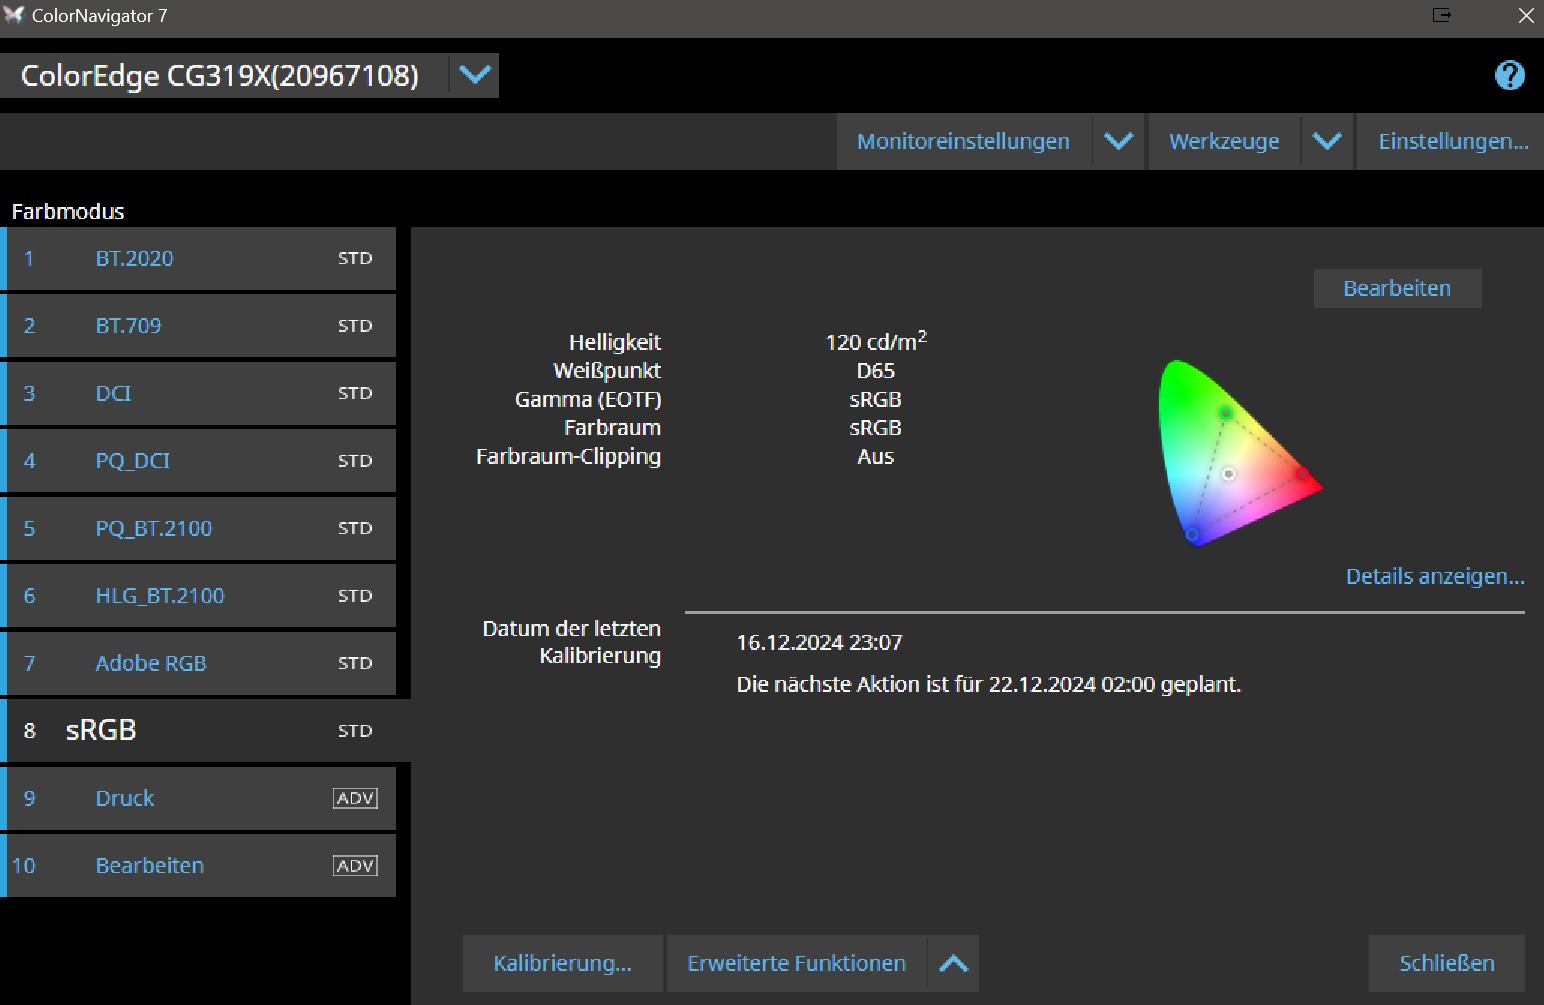This screenshot has height=1005, width=1544.
Task: Open Einstellungen... settings
Action: pyautogui.click(x=1453, y=141)
